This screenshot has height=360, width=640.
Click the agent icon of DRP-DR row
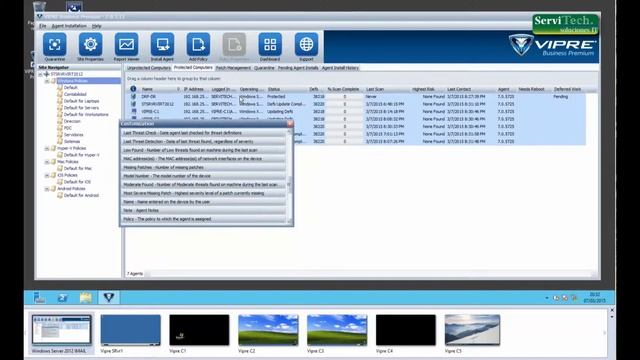click(133, 97)
